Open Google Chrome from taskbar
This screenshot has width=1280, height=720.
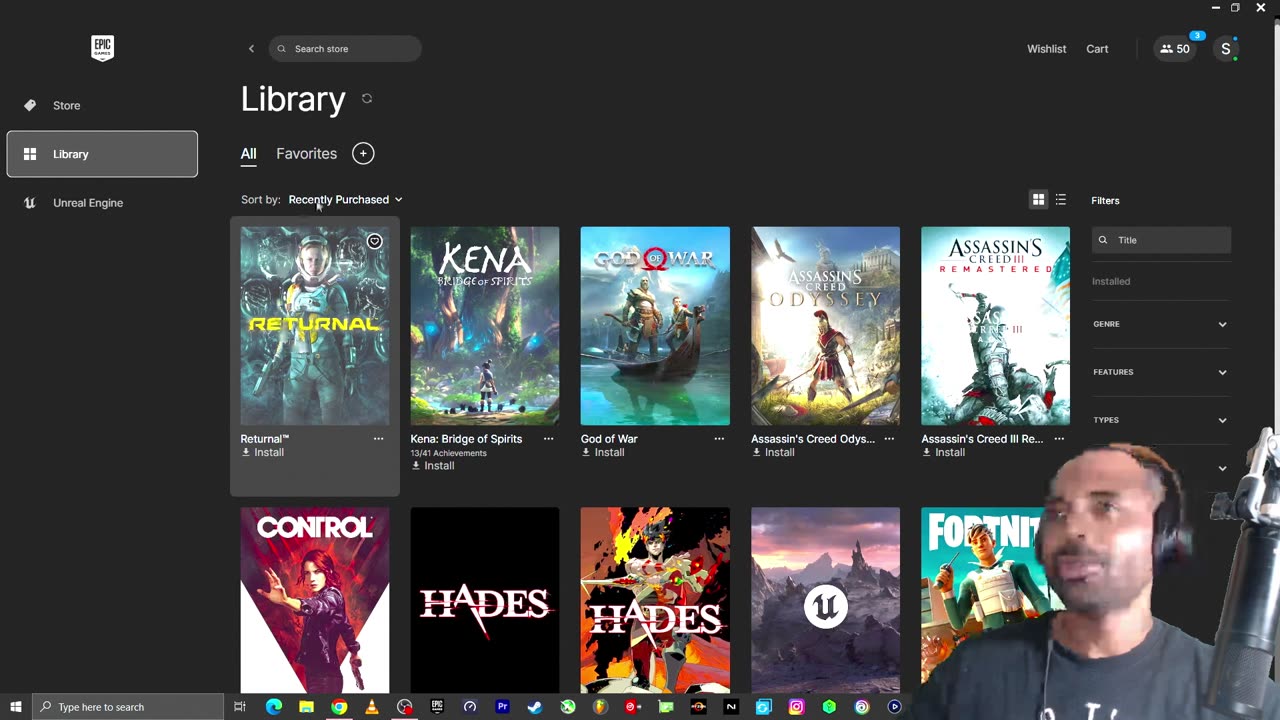point(339,707)
